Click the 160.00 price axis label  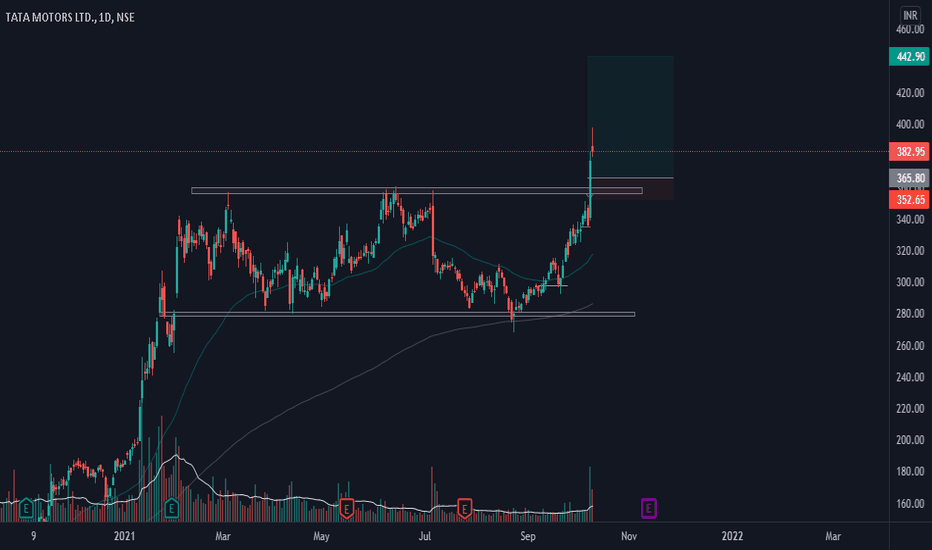(910, 504)
